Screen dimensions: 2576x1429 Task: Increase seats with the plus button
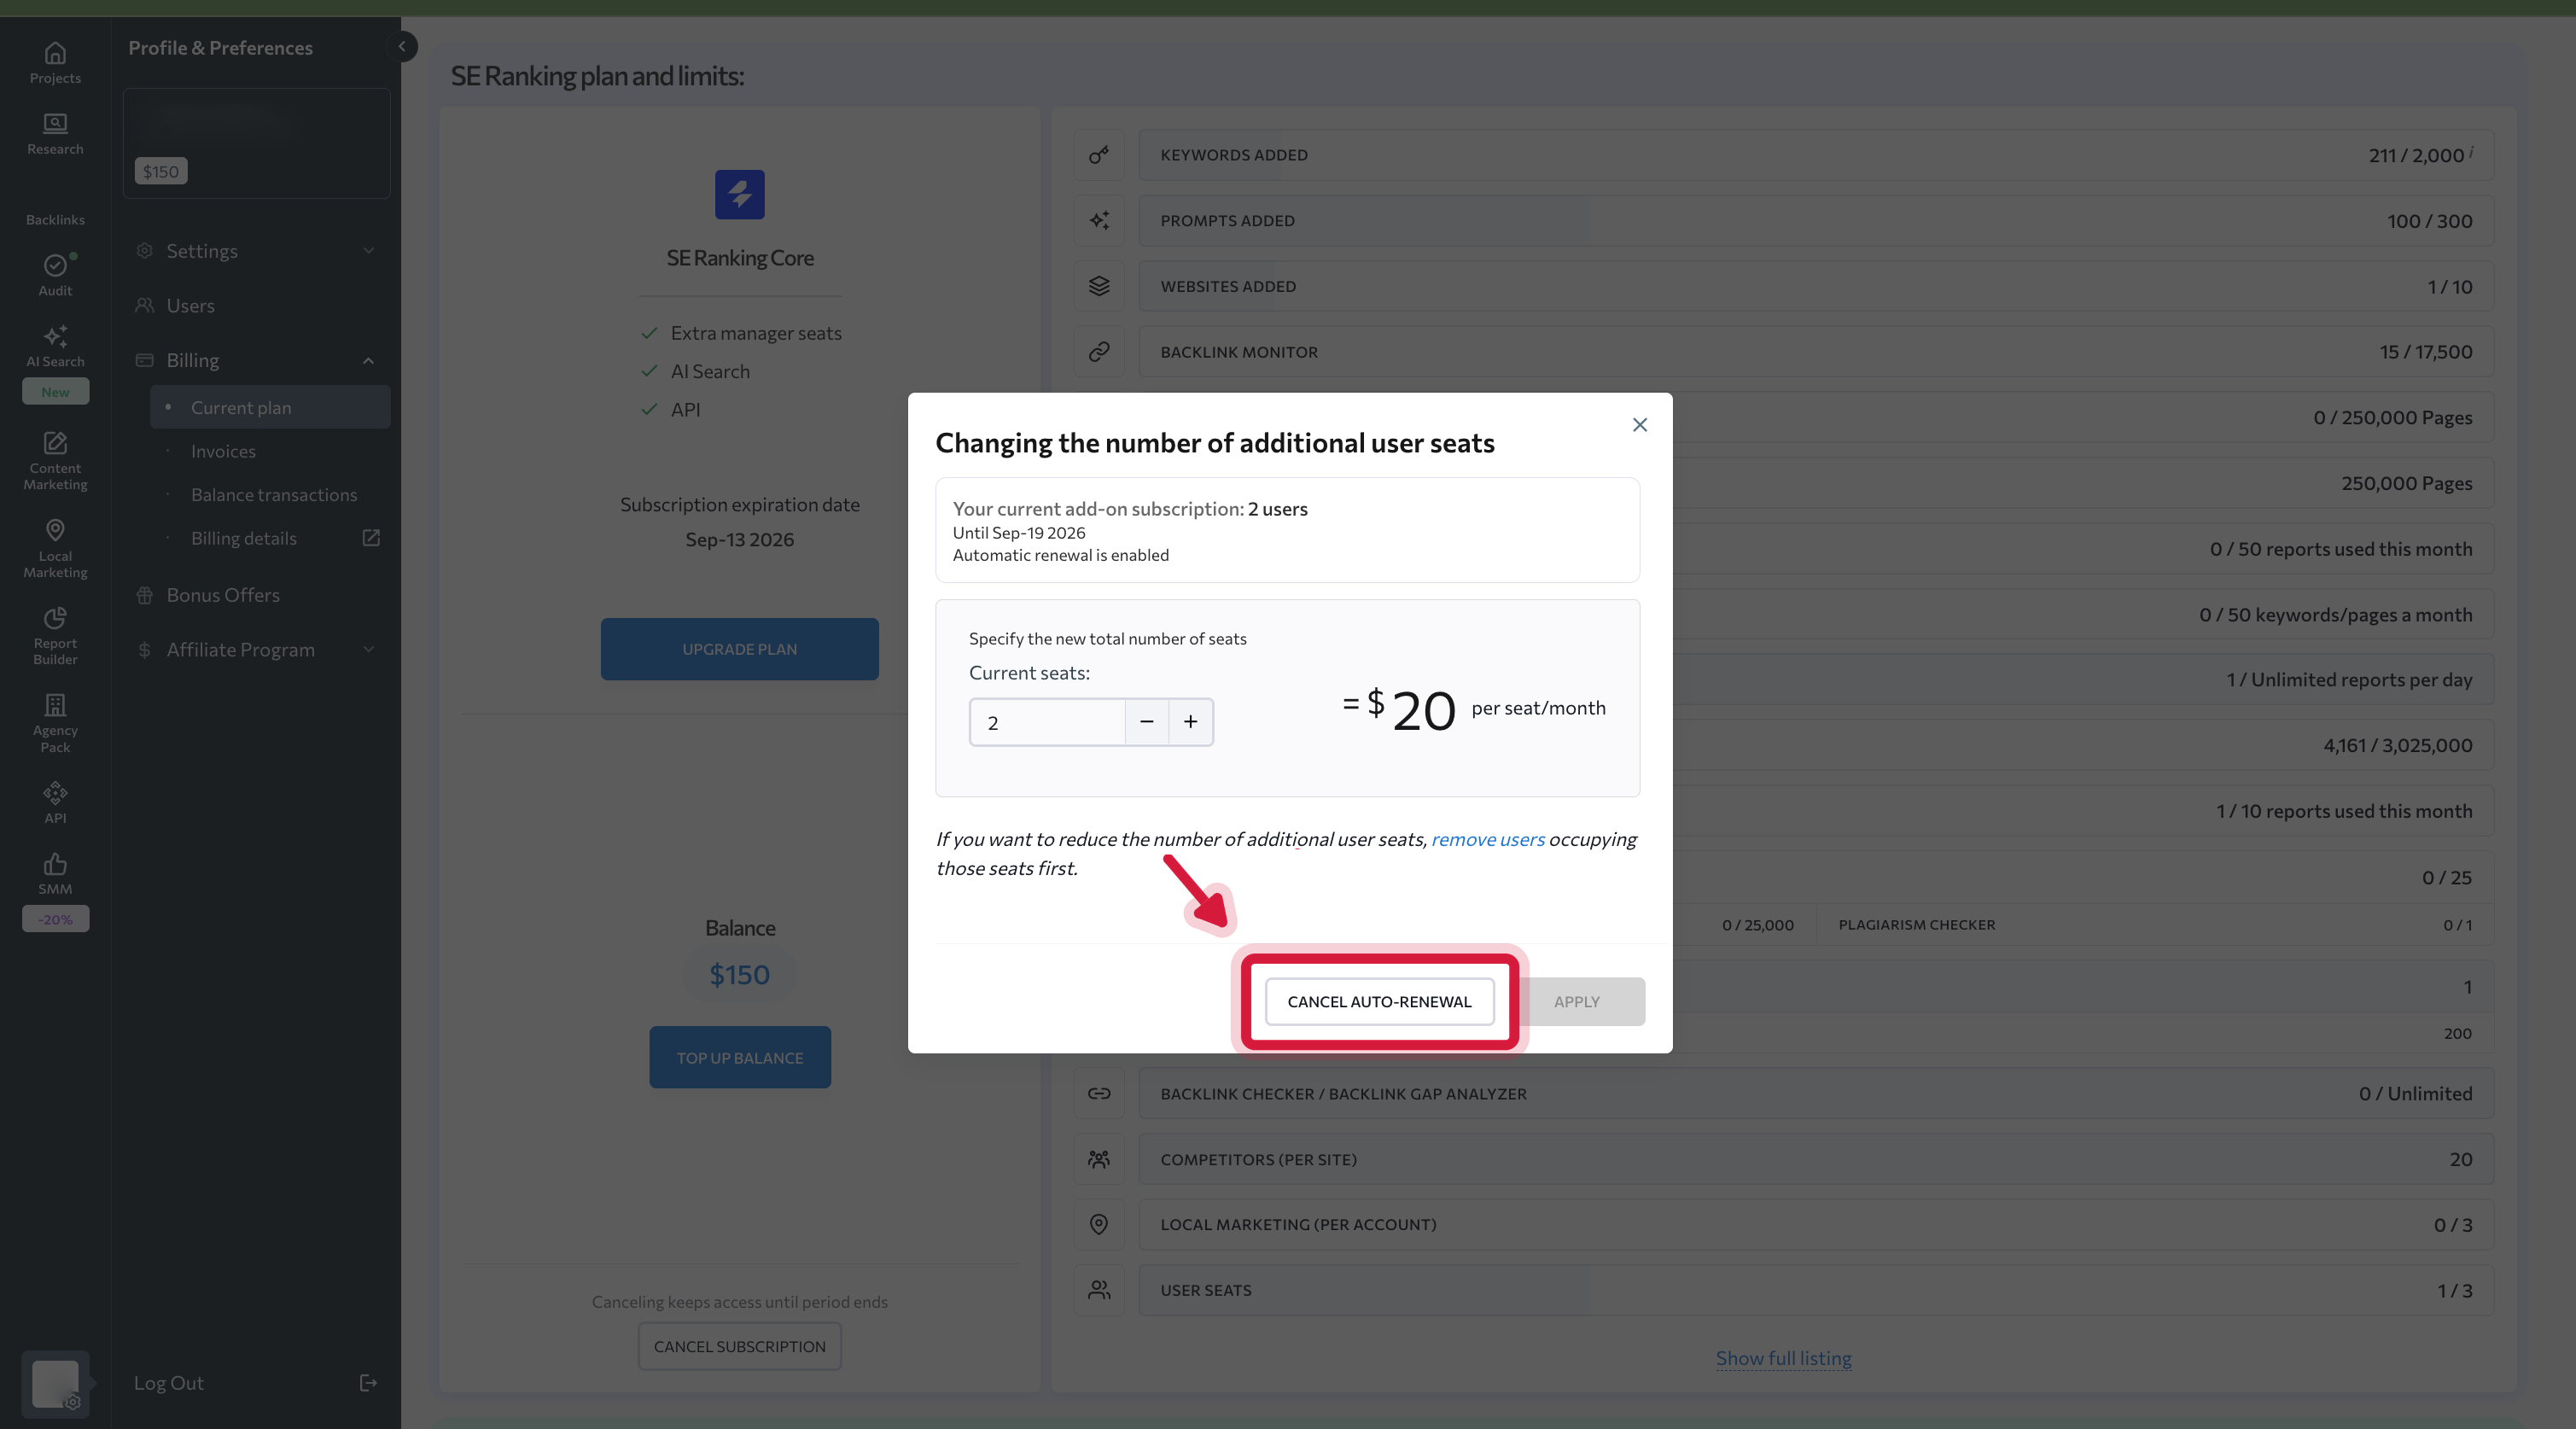coord(1190,722)
